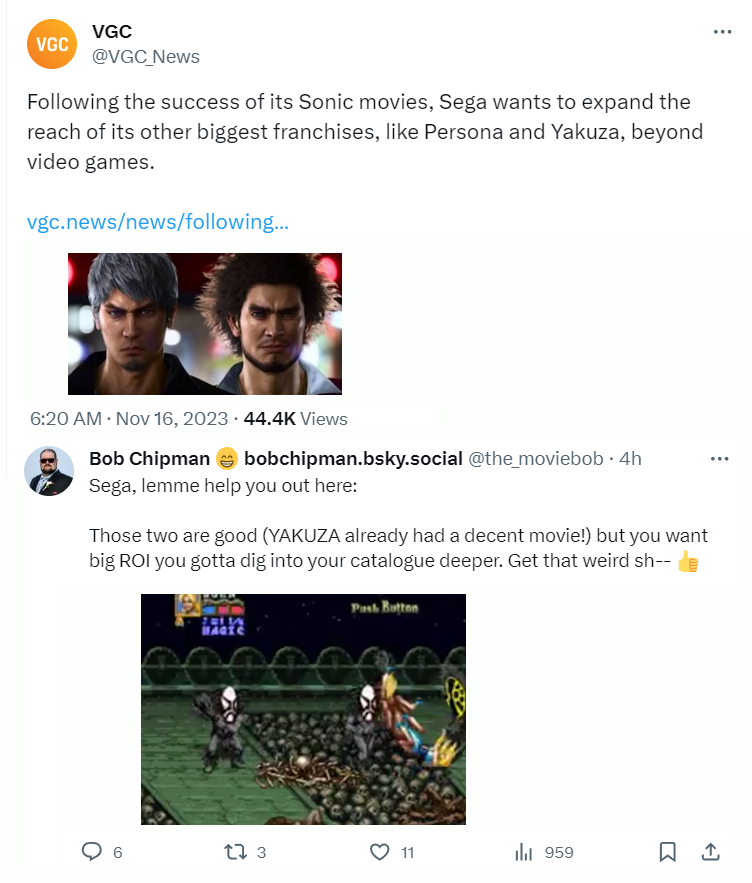Click the 44.4K Views count
Screen dimensions: 752x883
pyautogui.click(x=296, y=418)
